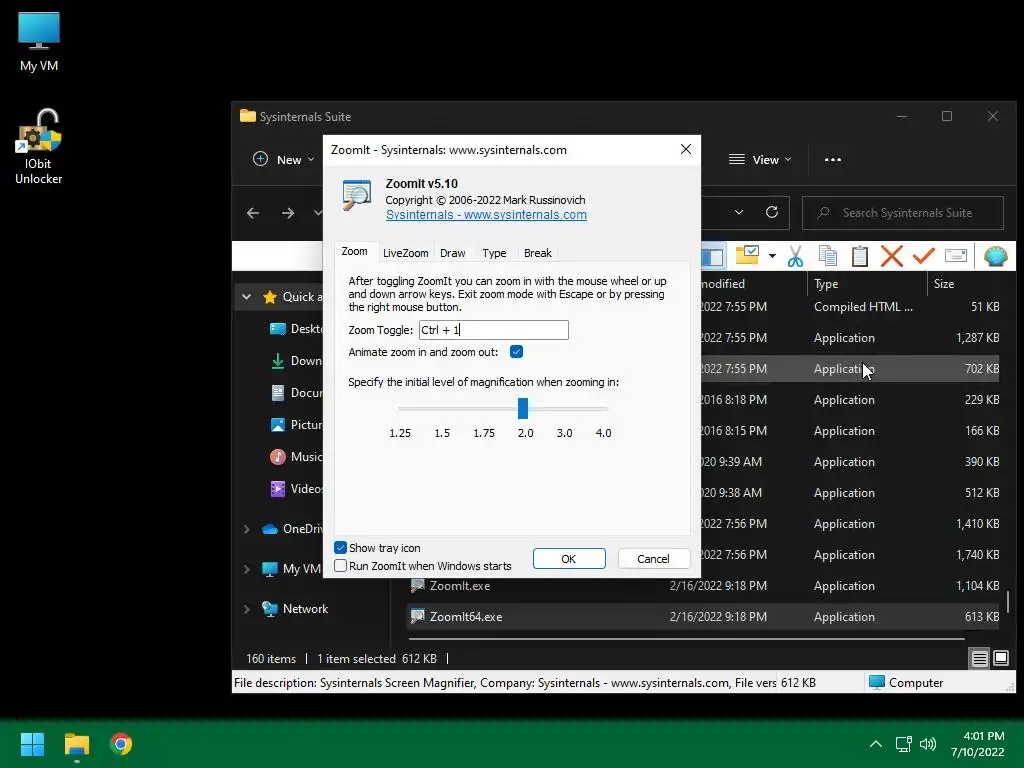Go back in Sysinternals Suite window
Image resolution: width=1024 pixels, height=768 pixels.
click(253, 213)
